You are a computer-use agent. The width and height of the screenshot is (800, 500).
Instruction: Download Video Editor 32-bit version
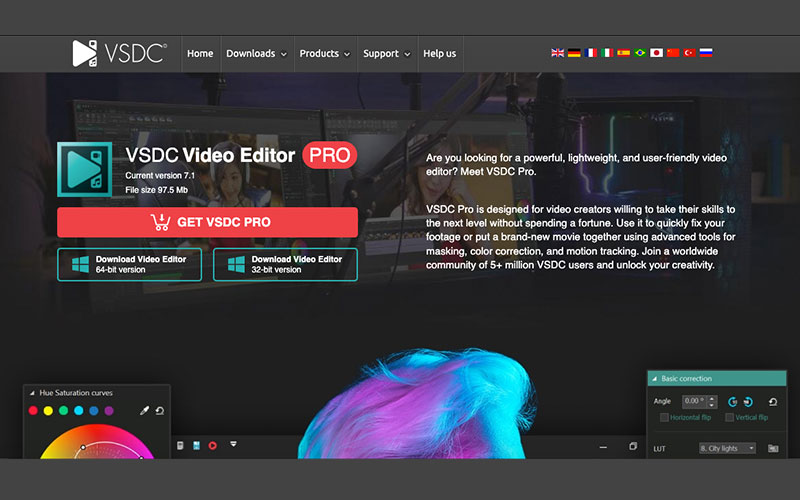(285, 264)
